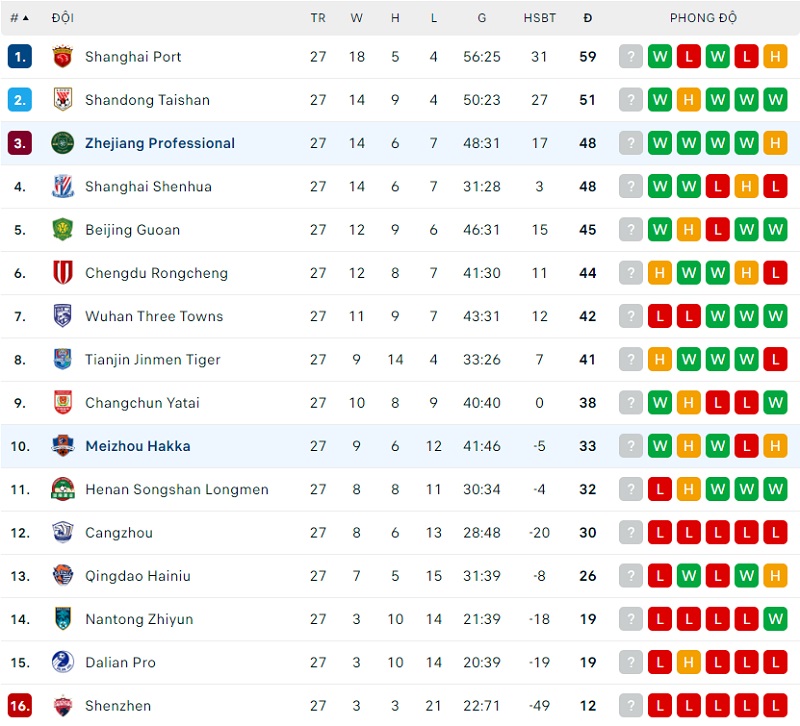The width and height of the screenshot is (800, 726).
Task: Sort standings by the Đ points header
Action: point(588,18)
